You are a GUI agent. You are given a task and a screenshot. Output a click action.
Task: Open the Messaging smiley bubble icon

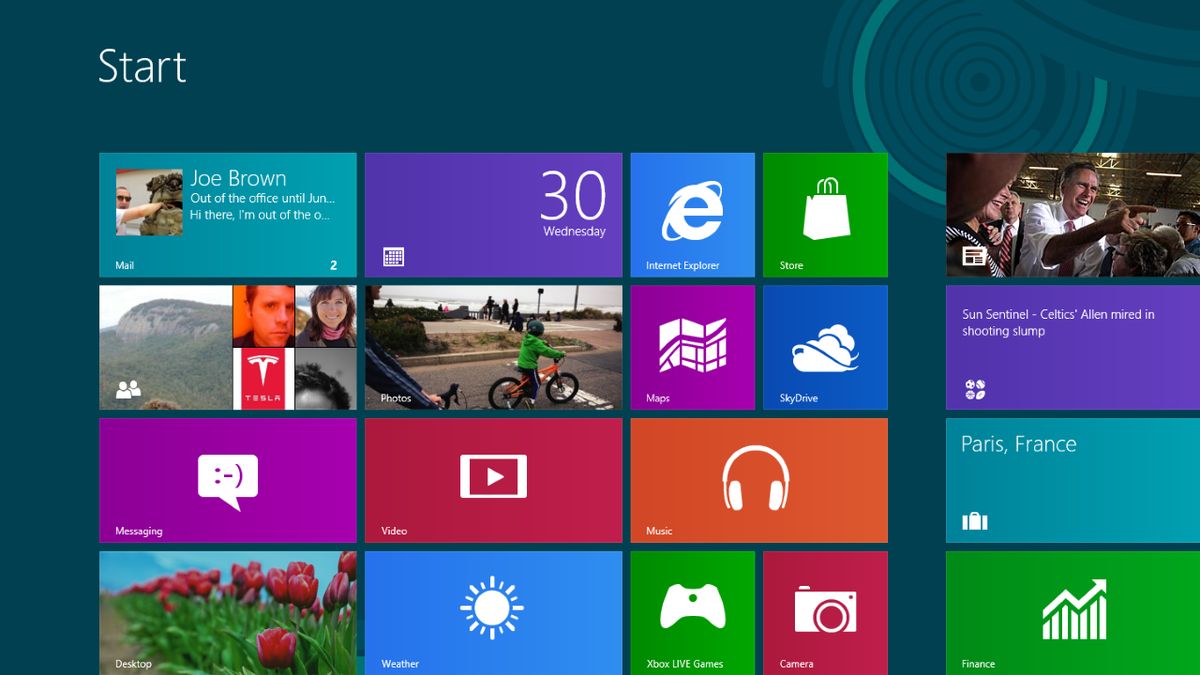click(x=228, y=482)
